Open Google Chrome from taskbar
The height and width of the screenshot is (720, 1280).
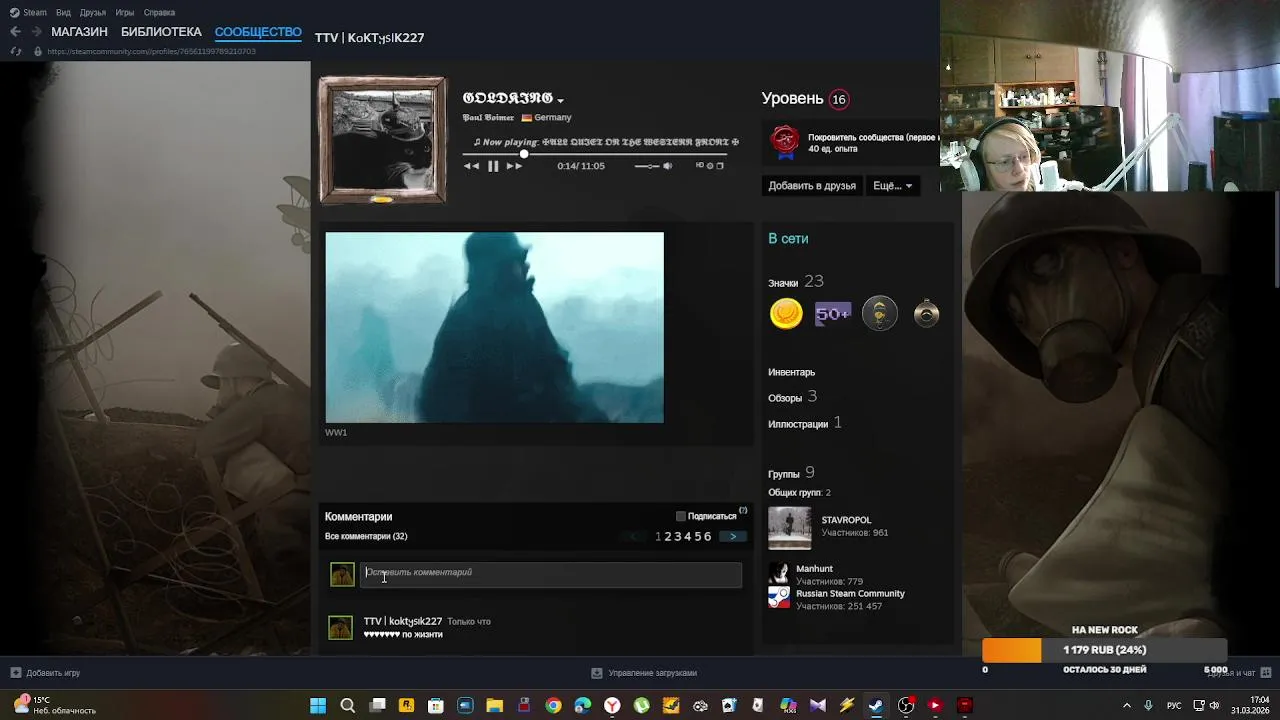[x=553, y=706]
